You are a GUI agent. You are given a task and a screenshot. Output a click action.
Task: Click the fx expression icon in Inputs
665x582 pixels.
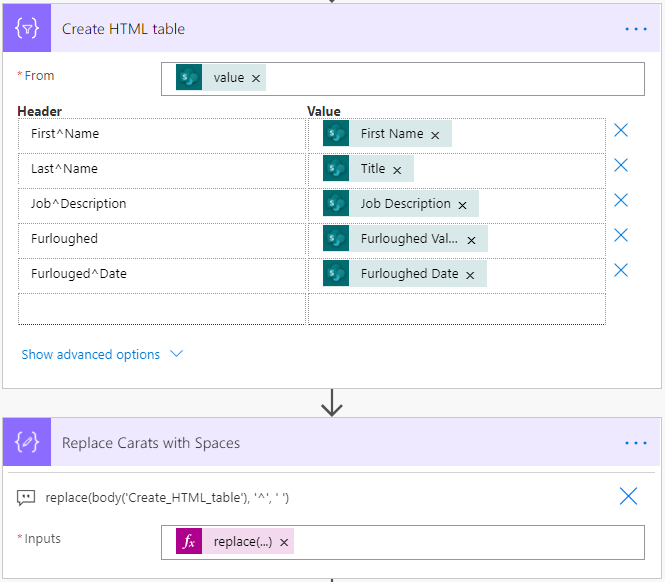189,541
